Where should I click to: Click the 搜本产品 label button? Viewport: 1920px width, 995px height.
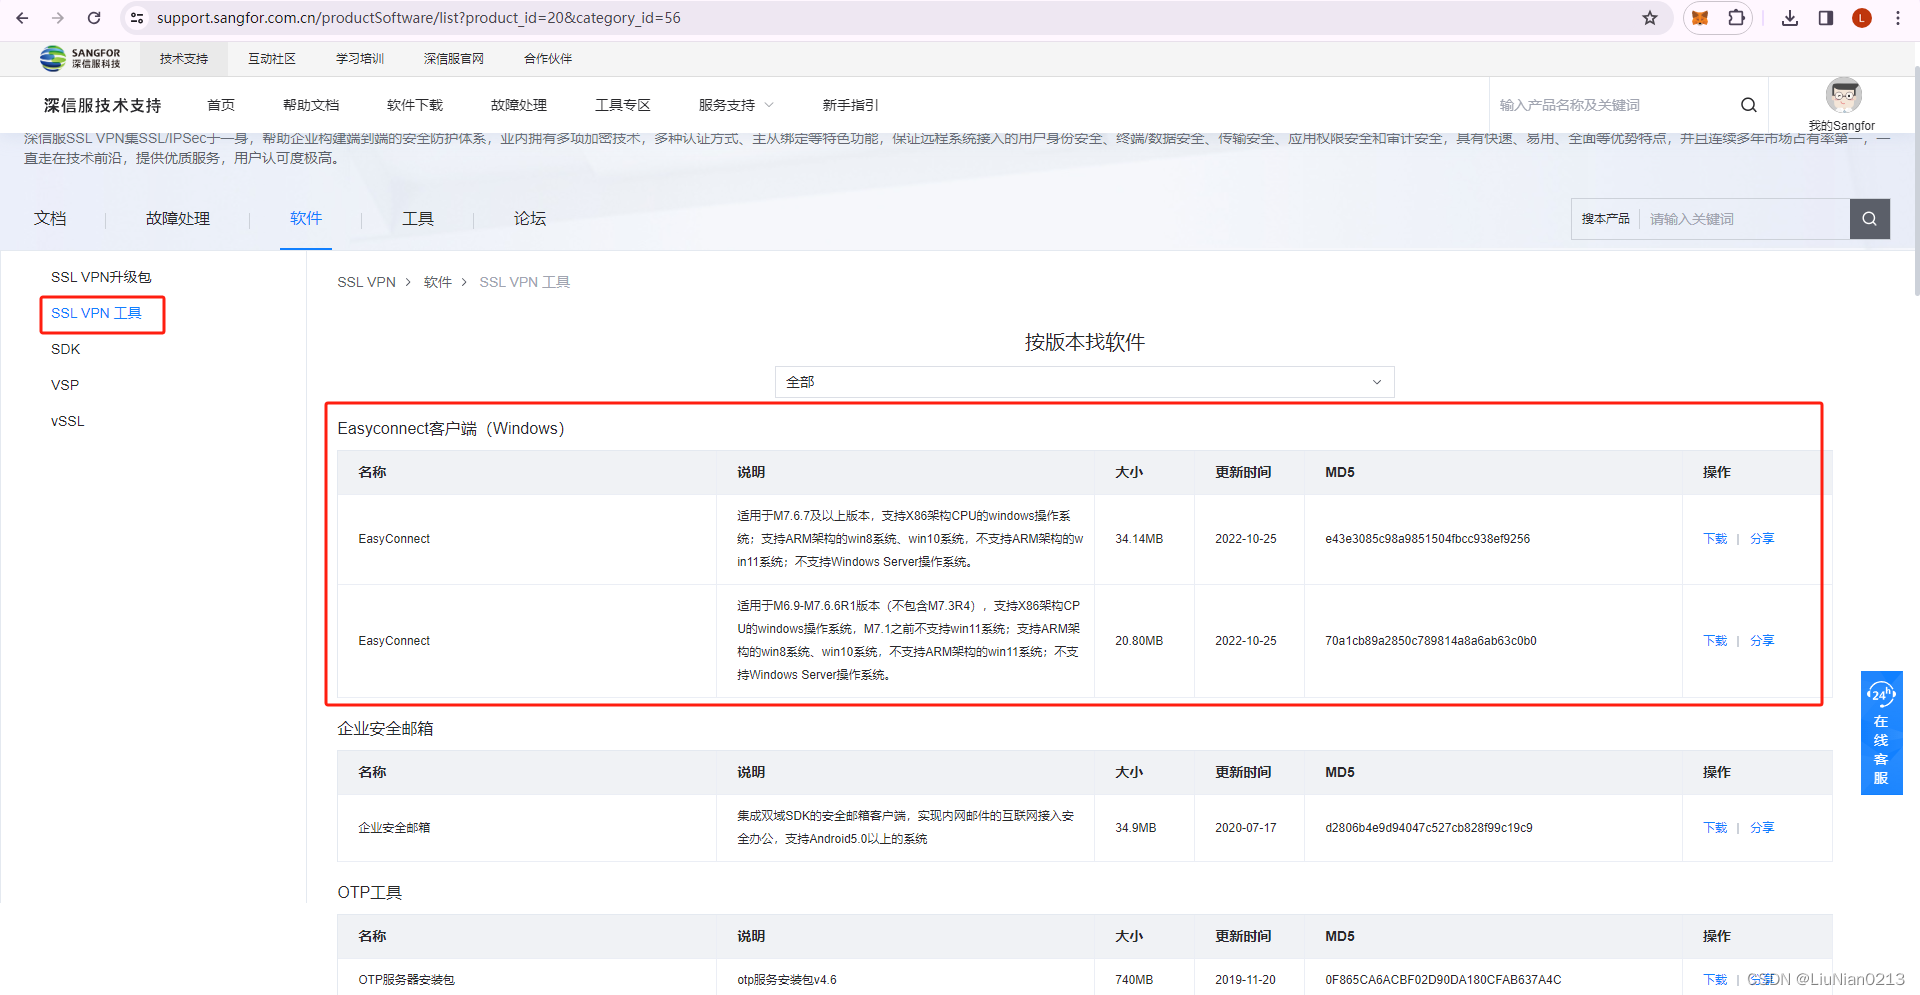1605,219
